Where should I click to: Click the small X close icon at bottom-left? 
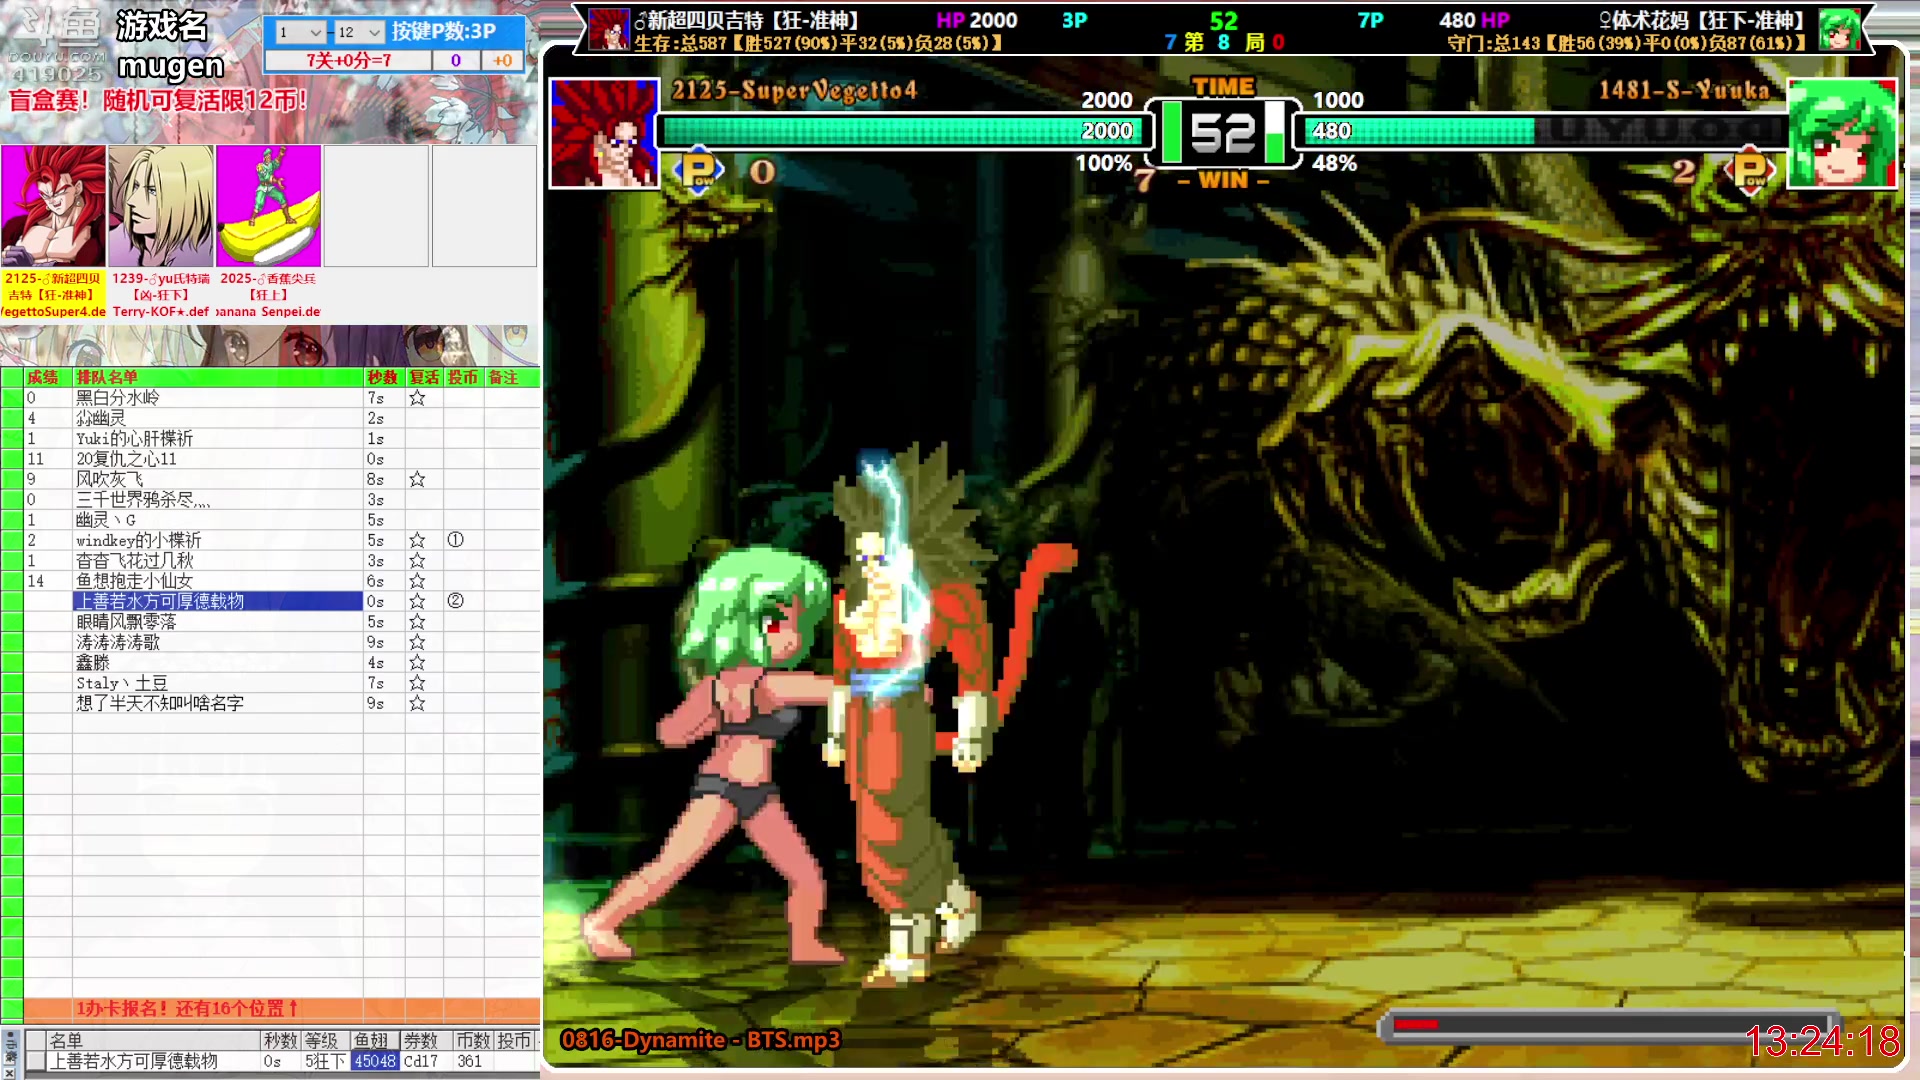point(11,1071)
